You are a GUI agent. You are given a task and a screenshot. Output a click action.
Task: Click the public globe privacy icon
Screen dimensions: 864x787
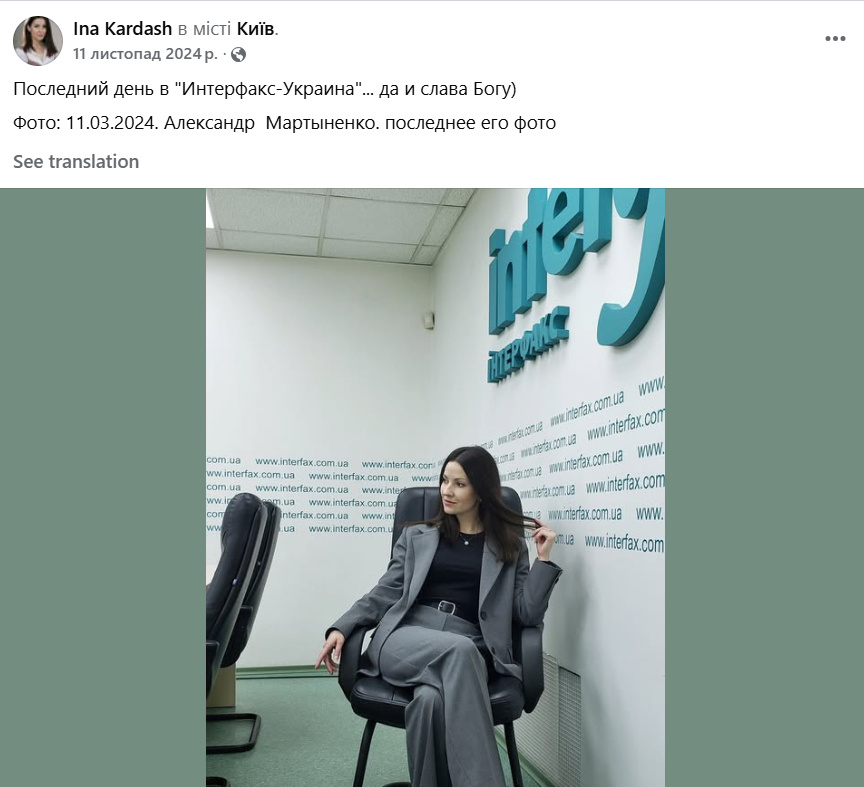[238, 55]
